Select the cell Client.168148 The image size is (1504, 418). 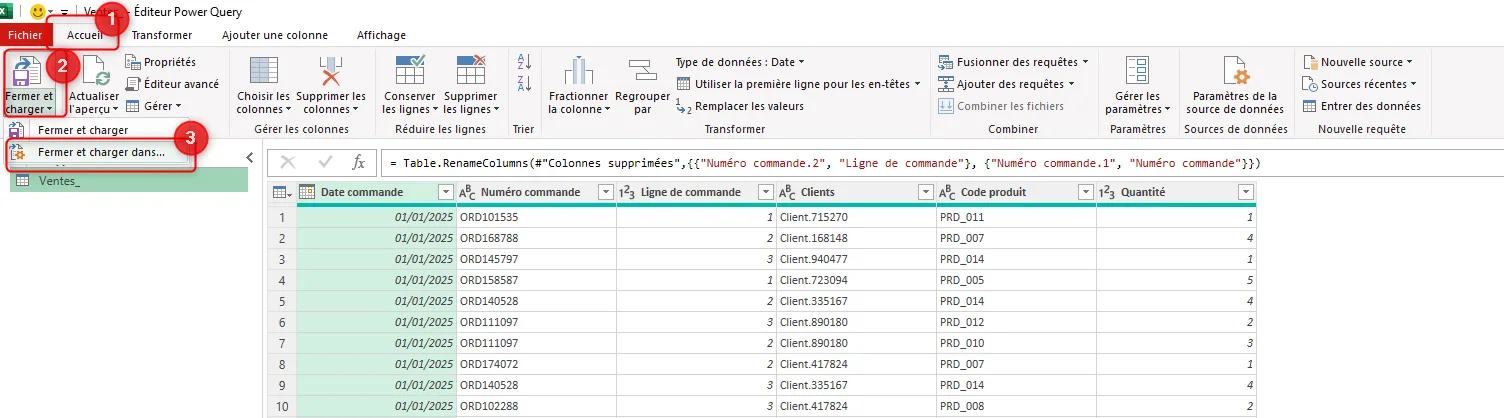pos(856,238)
